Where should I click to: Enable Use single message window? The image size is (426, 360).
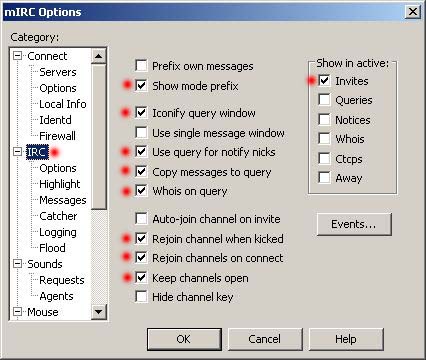[x=141, y=132]
